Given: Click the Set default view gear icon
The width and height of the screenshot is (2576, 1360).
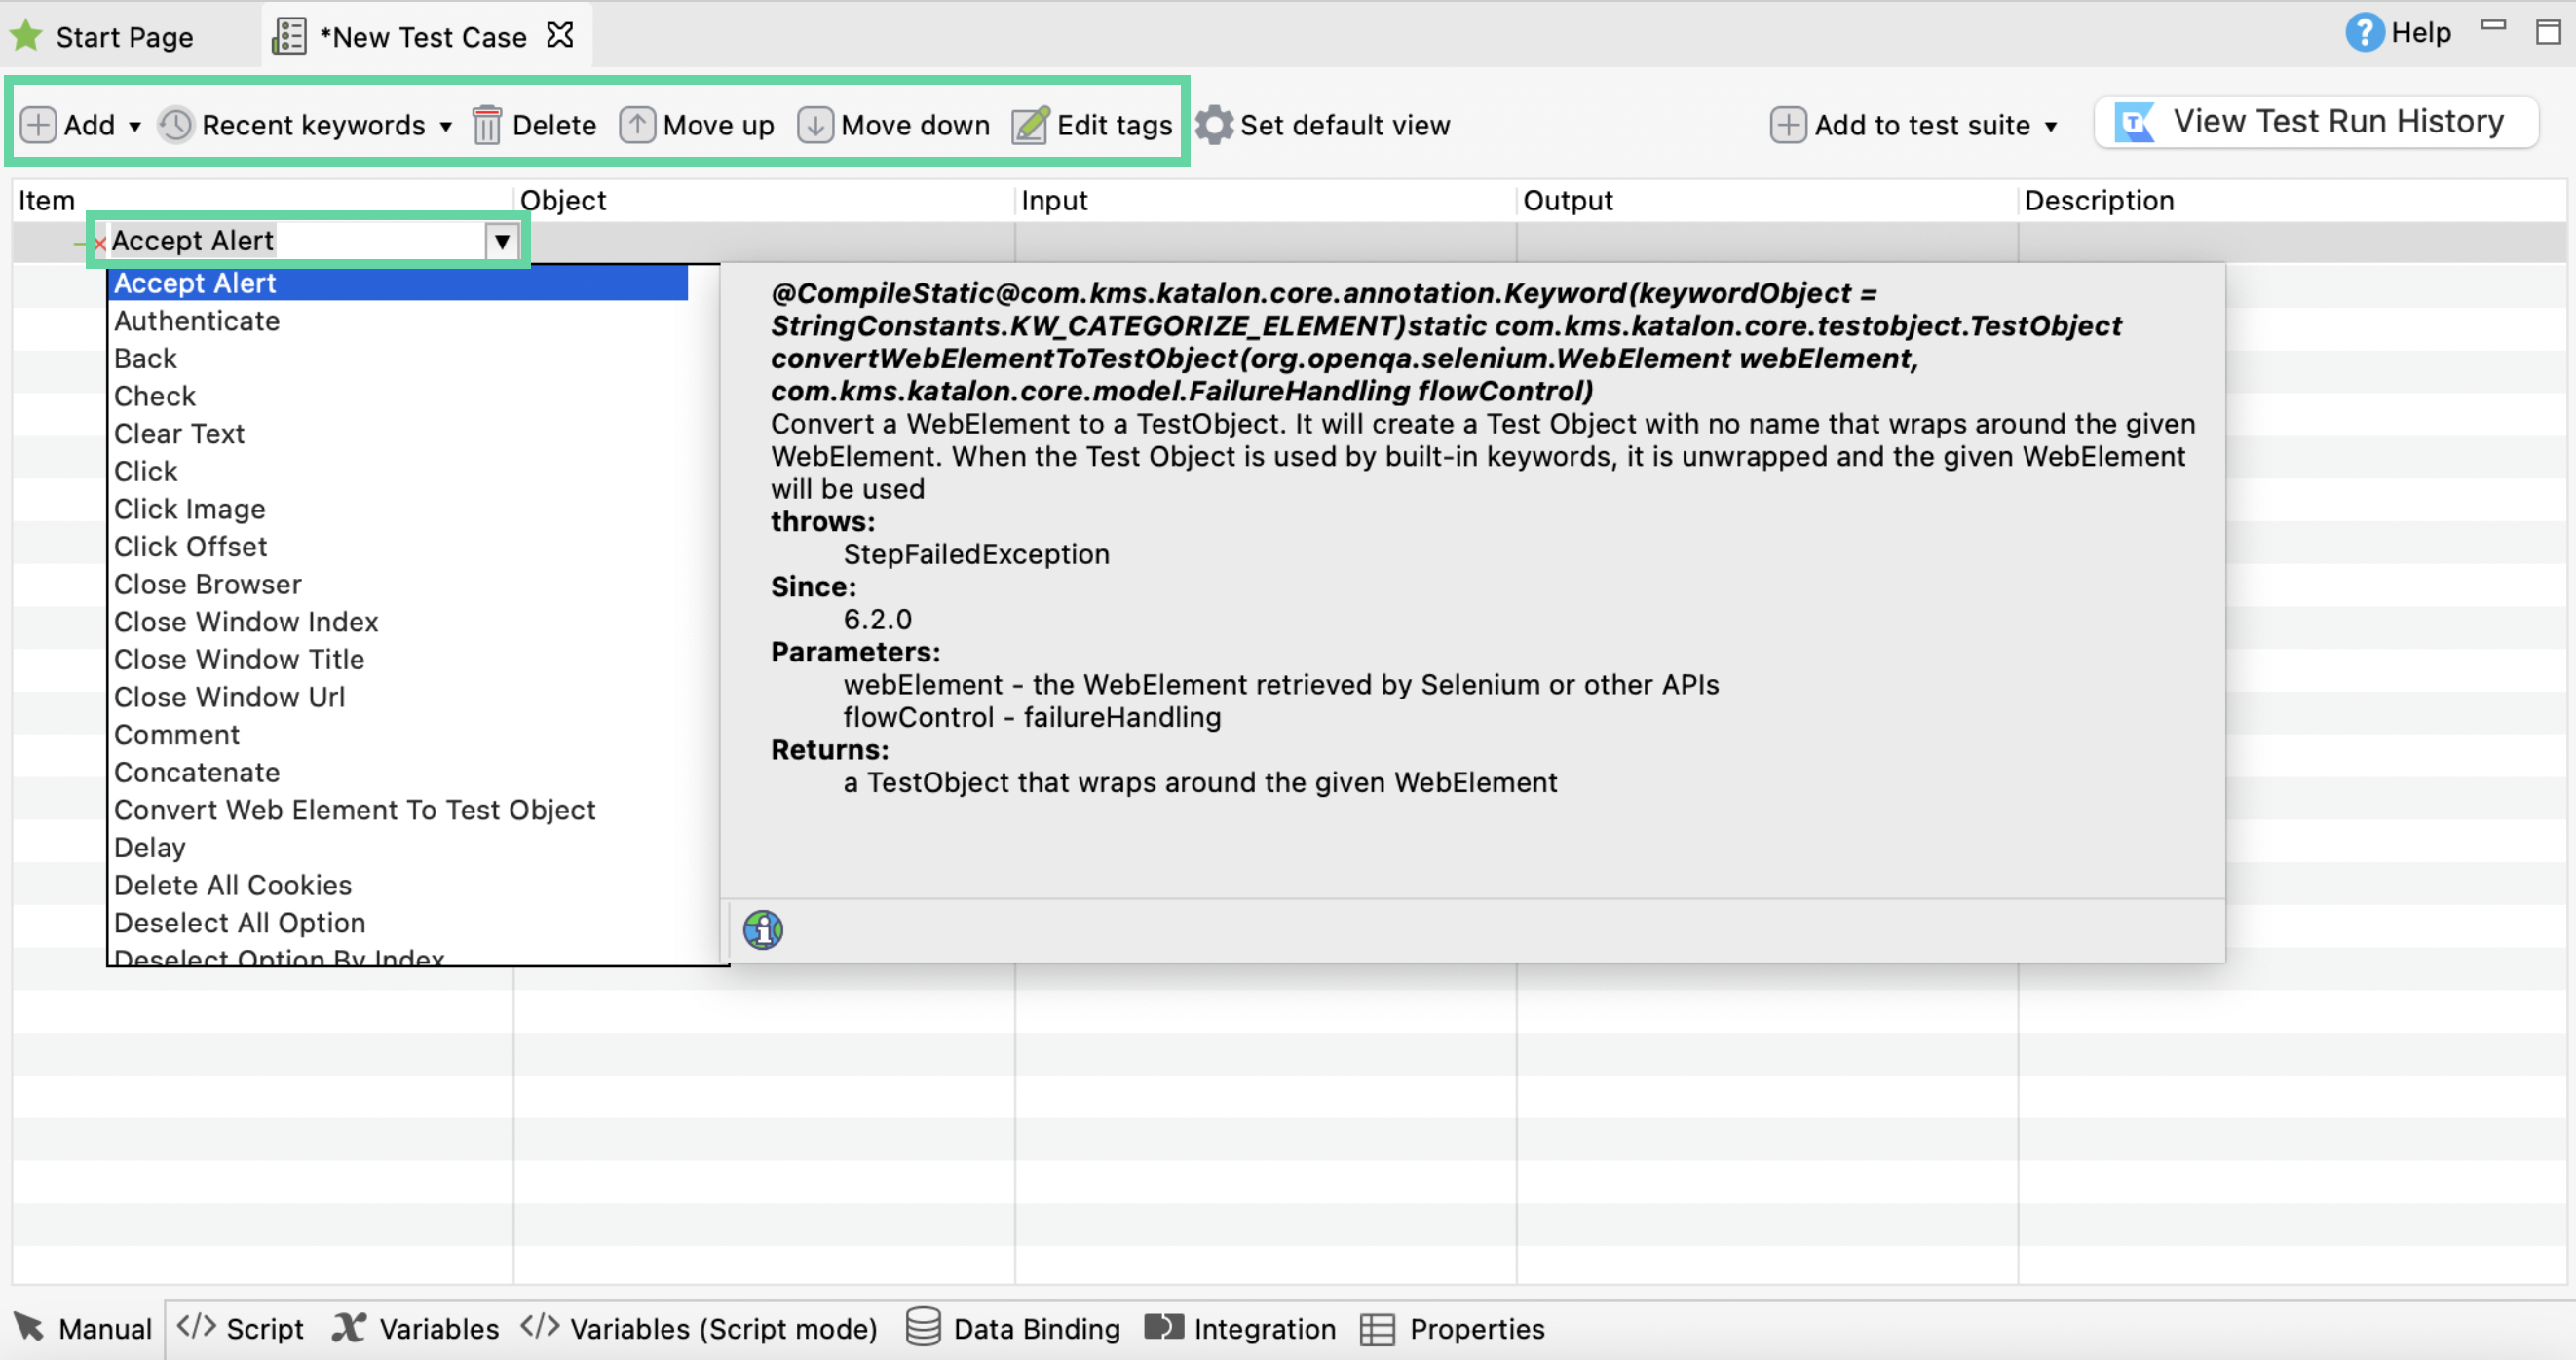Looking at the screenshot, I should [x=1213, y=125].
